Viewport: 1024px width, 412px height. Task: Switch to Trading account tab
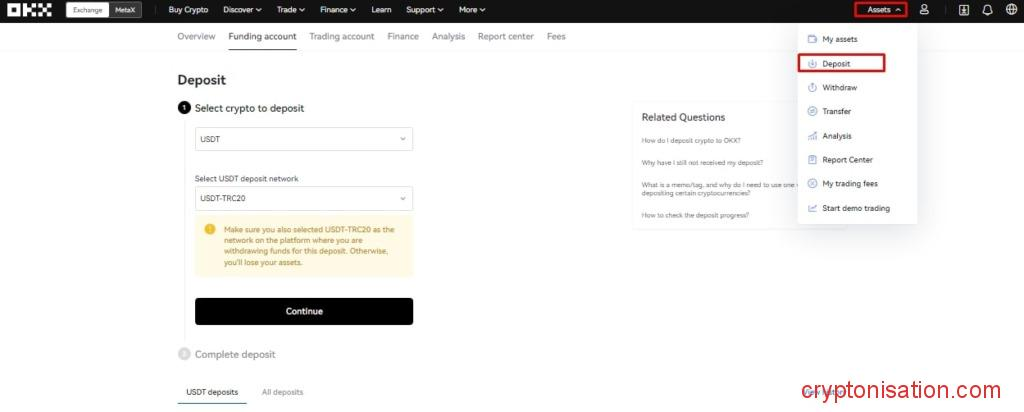click(341, 36)
